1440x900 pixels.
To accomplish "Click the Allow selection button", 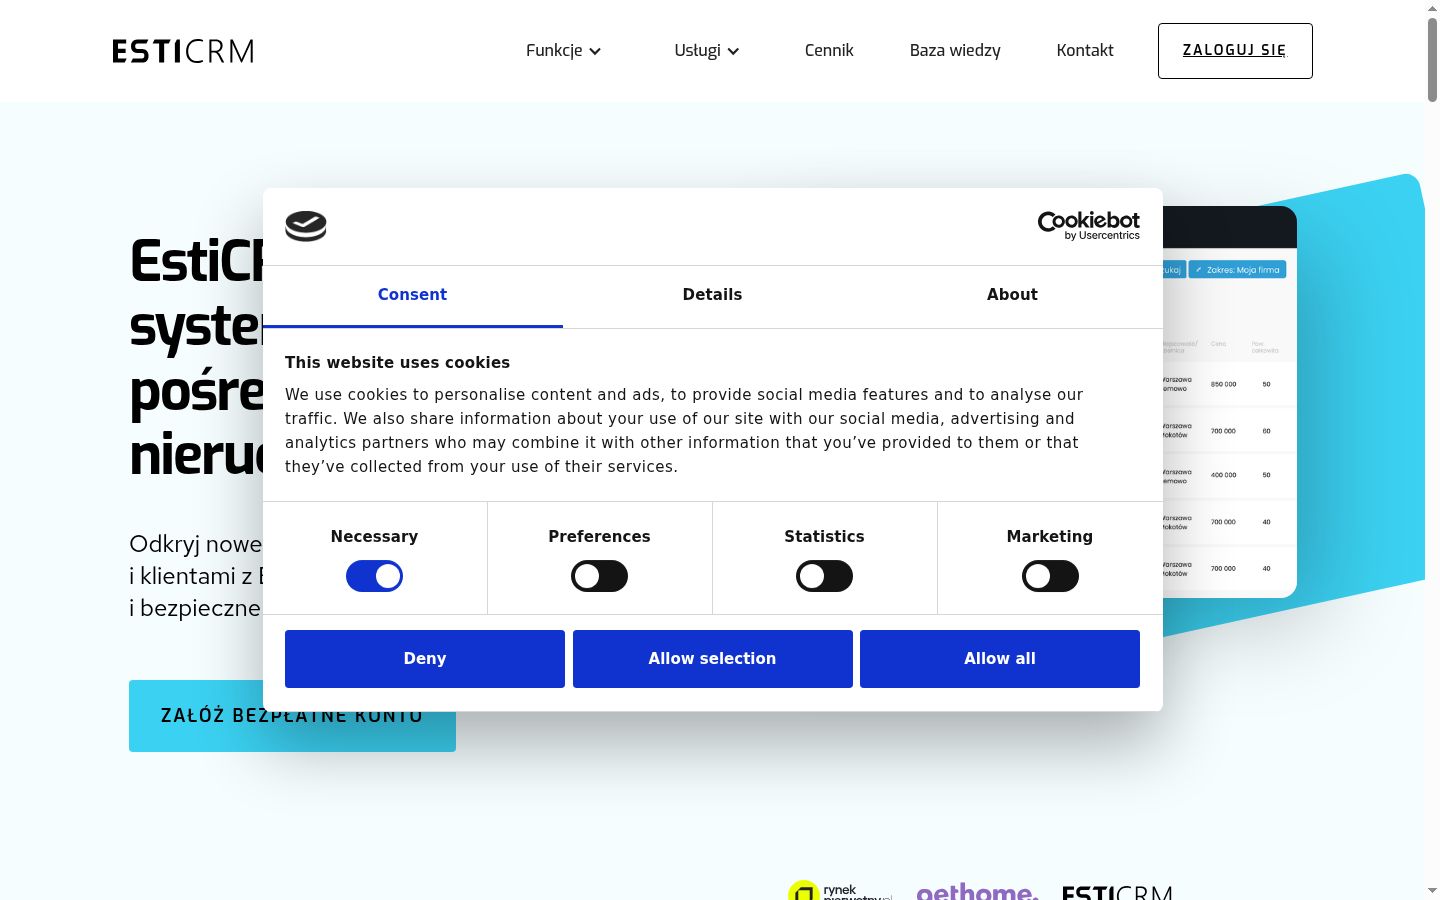I will tap(713, 659).
